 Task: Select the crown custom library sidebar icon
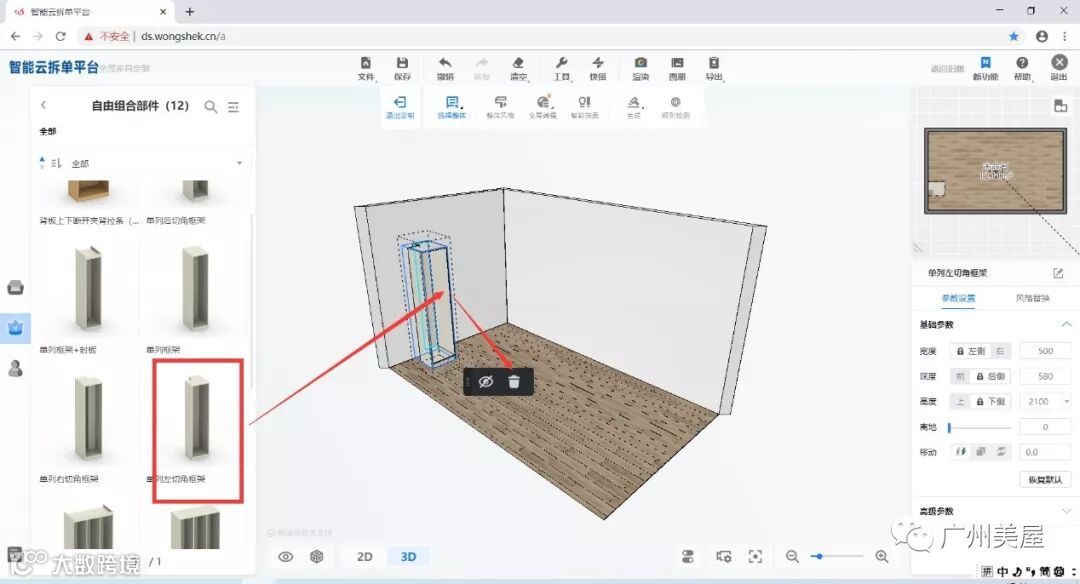[x=15, y=327]
